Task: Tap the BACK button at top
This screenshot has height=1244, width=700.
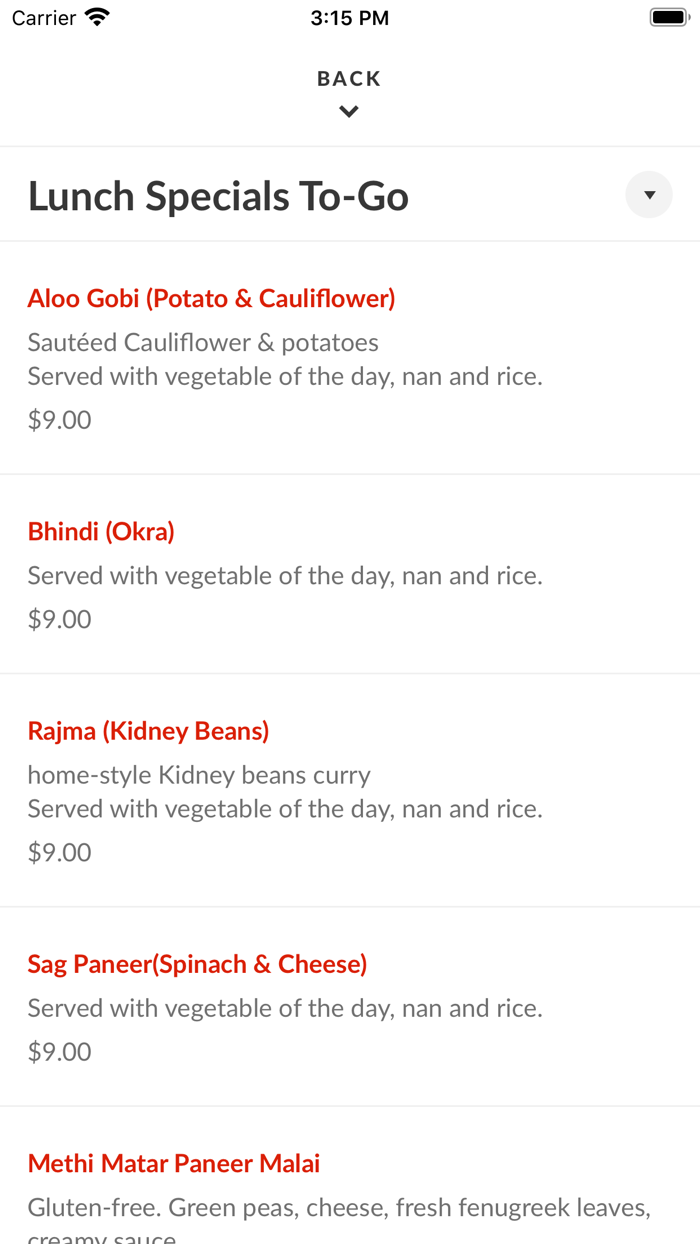Action: (349, 79)
